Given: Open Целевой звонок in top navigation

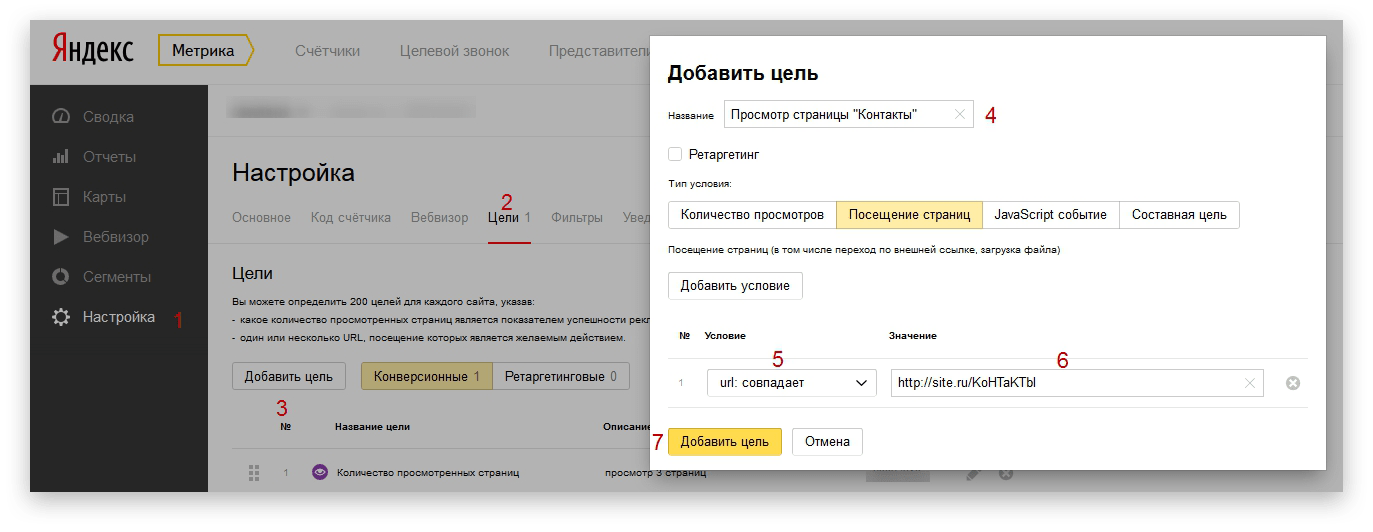Looking at the screenshot, I should click(454, 50).
